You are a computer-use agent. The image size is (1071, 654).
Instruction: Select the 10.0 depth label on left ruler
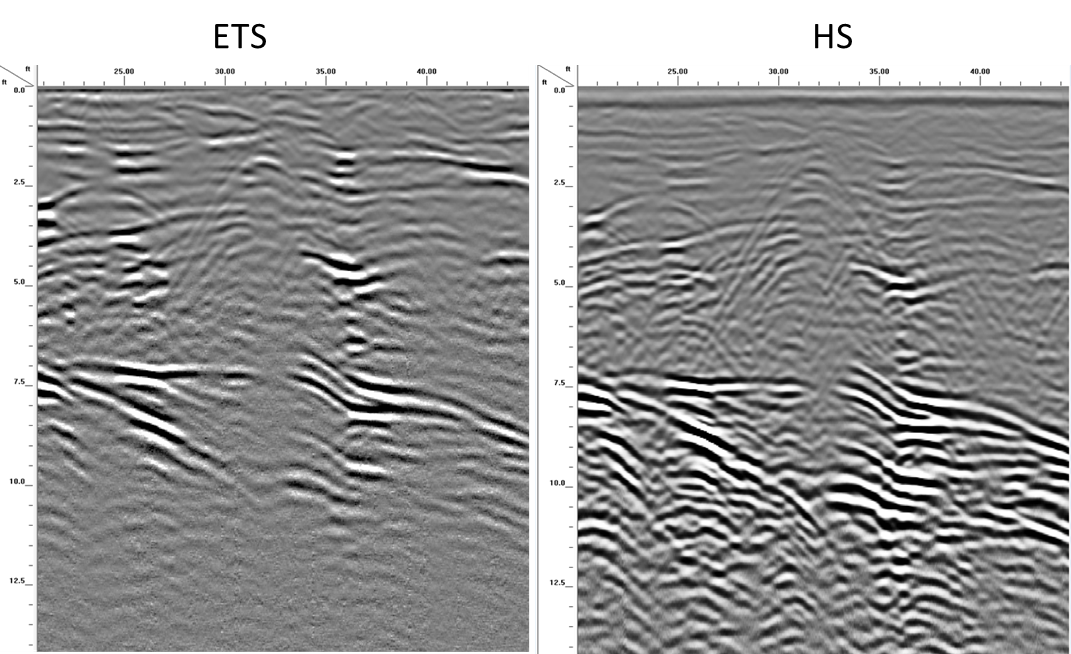pos(21,482)
